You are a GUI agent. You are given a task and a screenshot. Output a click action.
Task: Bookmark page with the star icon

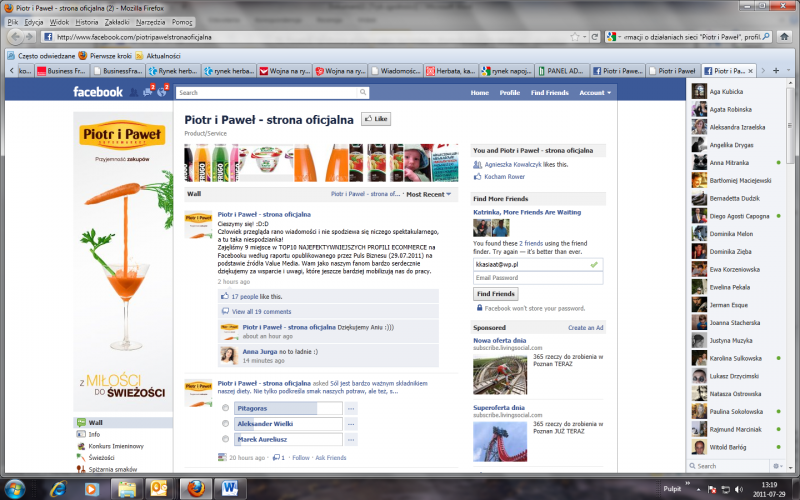[575, 37]
